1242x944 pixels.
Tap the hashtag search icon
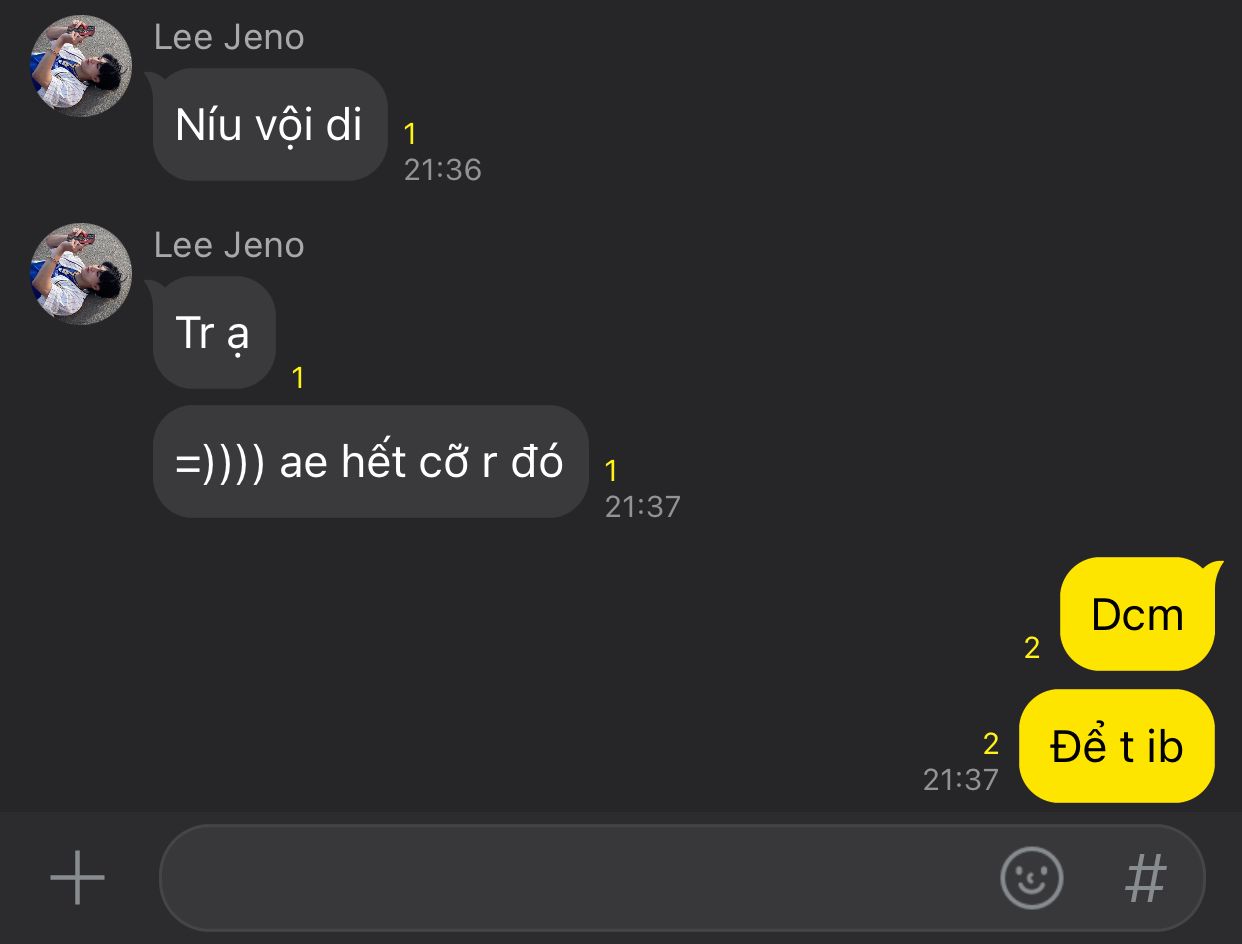[1146, 878]
